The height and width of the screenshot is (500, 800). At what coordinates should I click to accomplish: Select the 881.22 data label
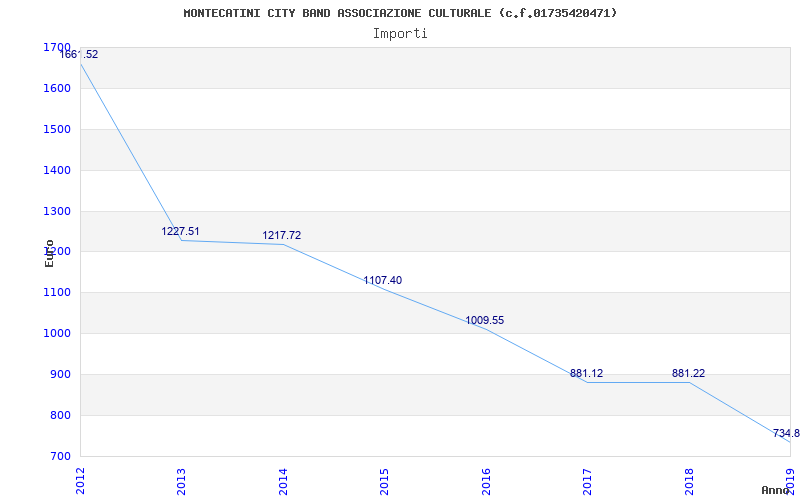pyautogui.click(x=688, y=373)
